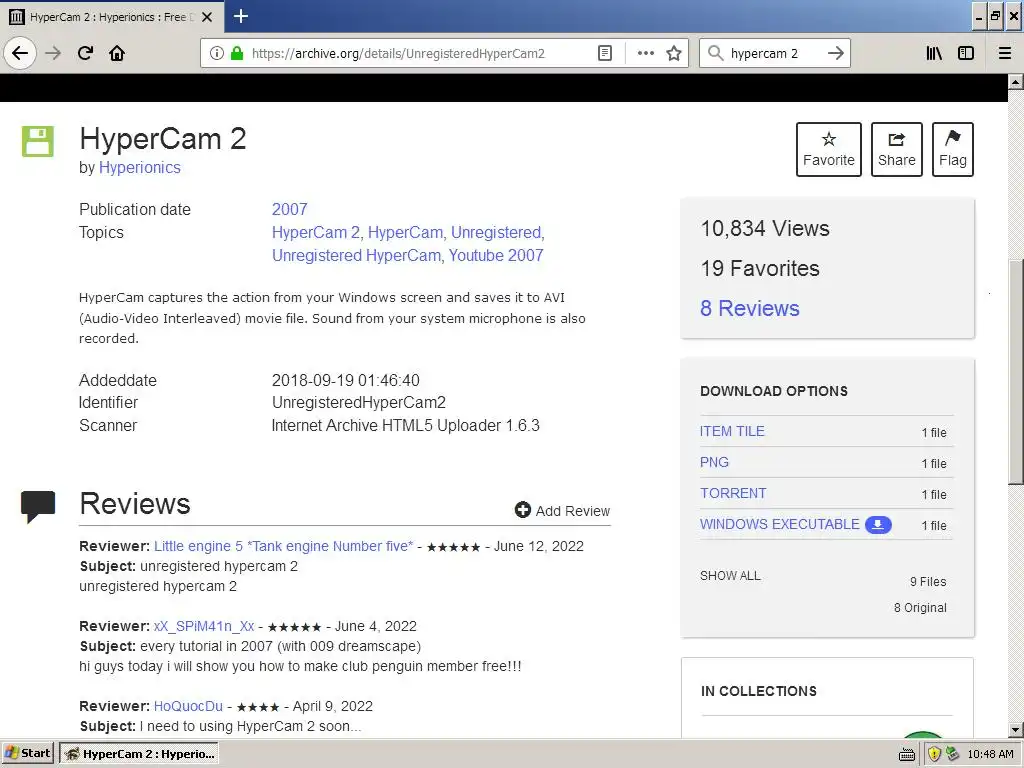Click the network tray icon
The width and height of the screenshot is (1024, 768).
(952, 754)
